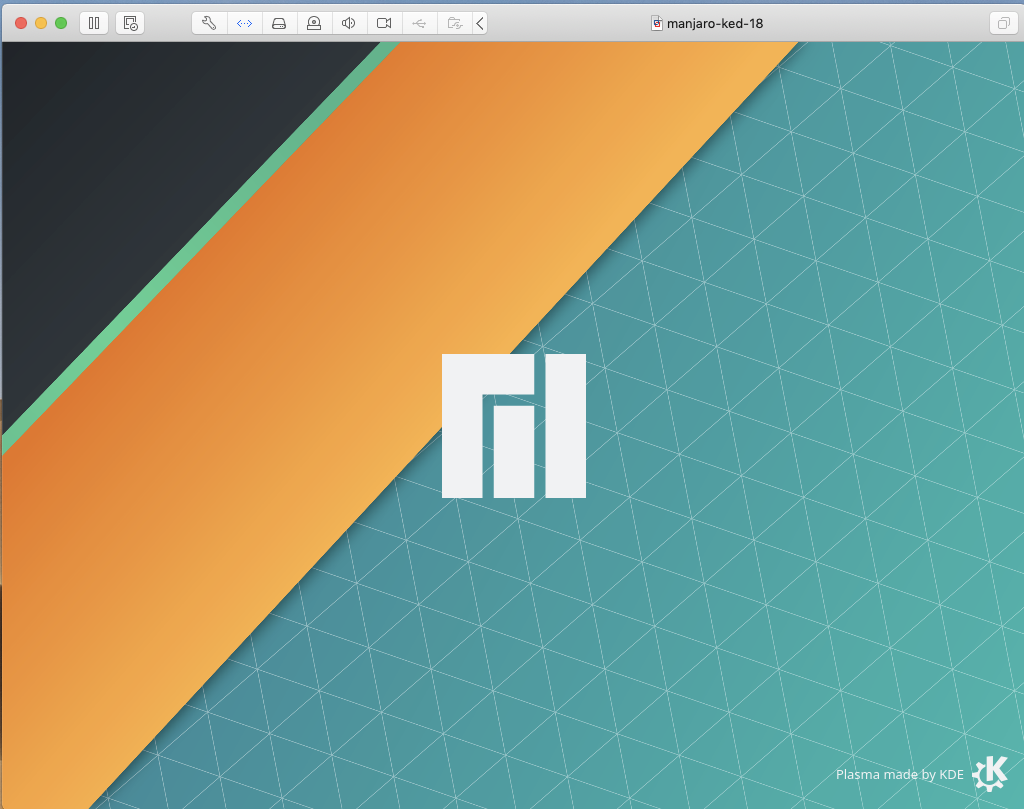The height and width of the screenshot is (809, 1024).
Task: Open the snapshots manager icon
Action: pyautogui.click(x=130, y=24)
